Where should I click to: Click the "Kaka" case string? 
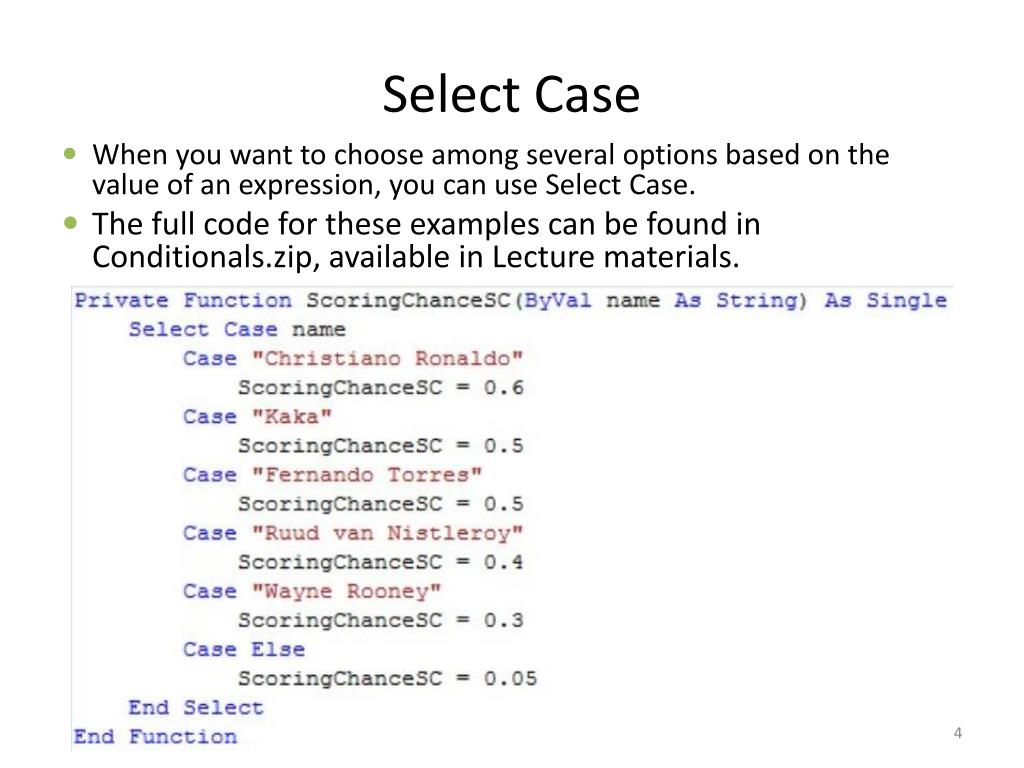click(292, 417)
